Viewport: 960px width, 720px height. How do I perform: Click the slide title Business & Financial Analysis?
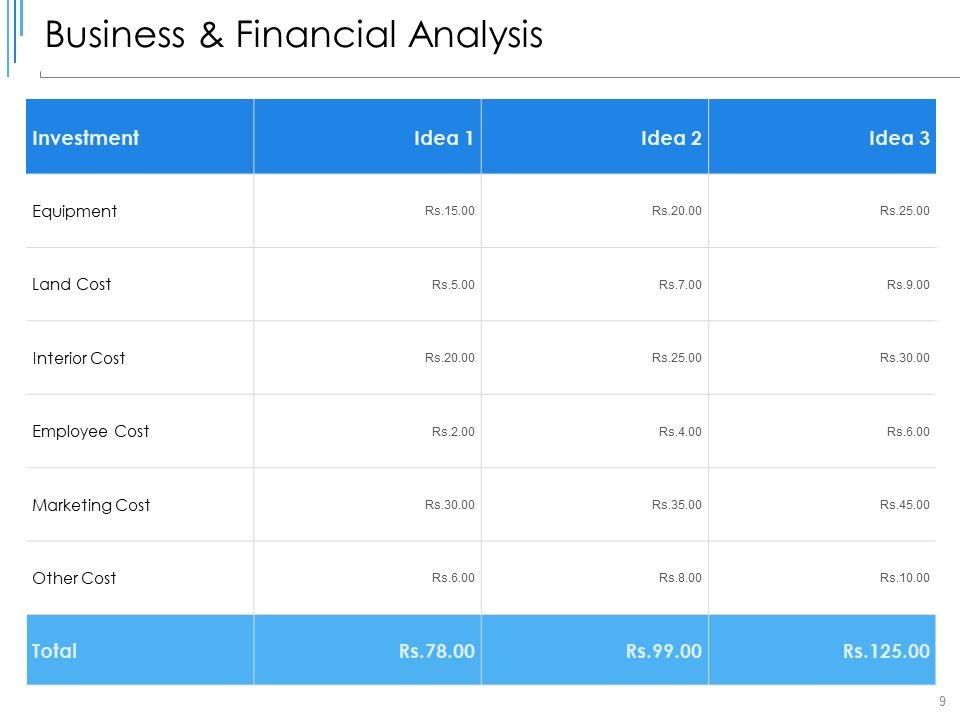pos(294,36)
